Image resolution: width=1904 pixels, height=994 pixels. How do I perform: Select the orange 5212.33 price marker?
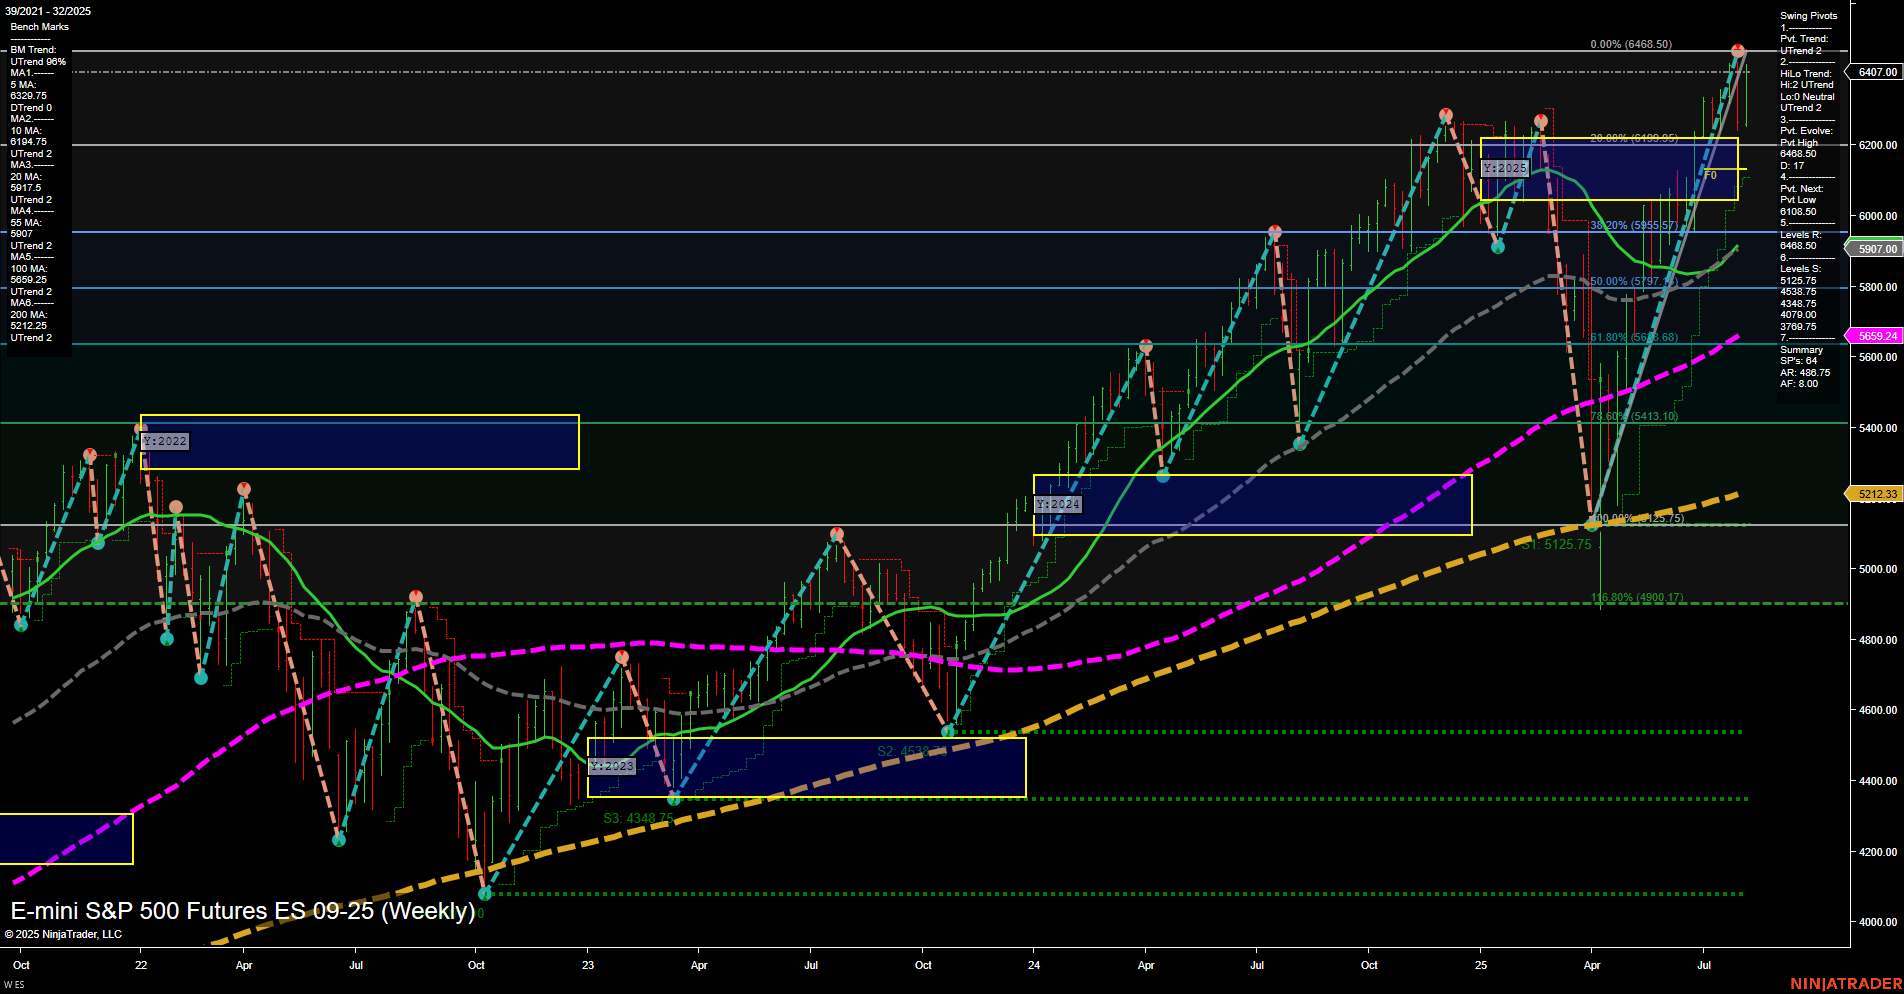tap(1876, 494)
